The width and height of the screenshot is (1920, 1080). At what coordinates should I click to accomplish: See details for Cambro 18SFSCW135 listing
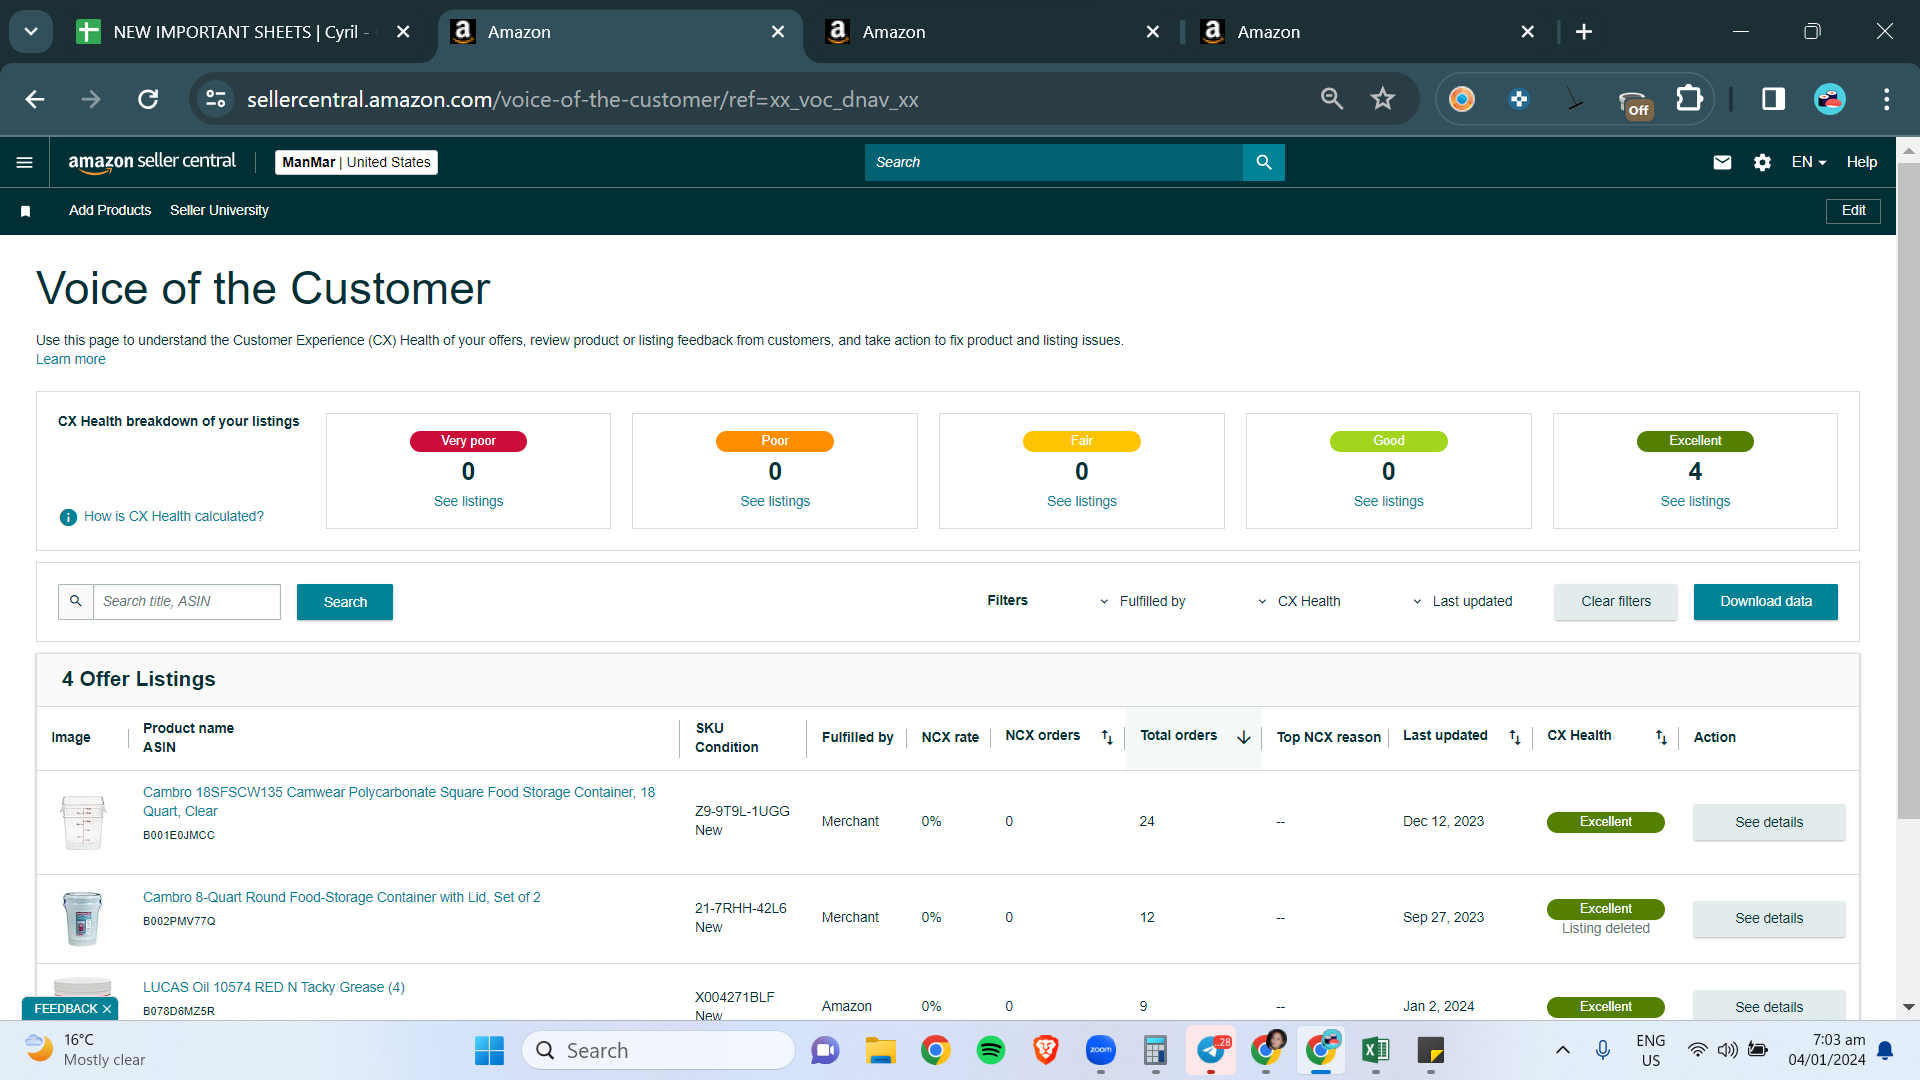(1769, 822)
